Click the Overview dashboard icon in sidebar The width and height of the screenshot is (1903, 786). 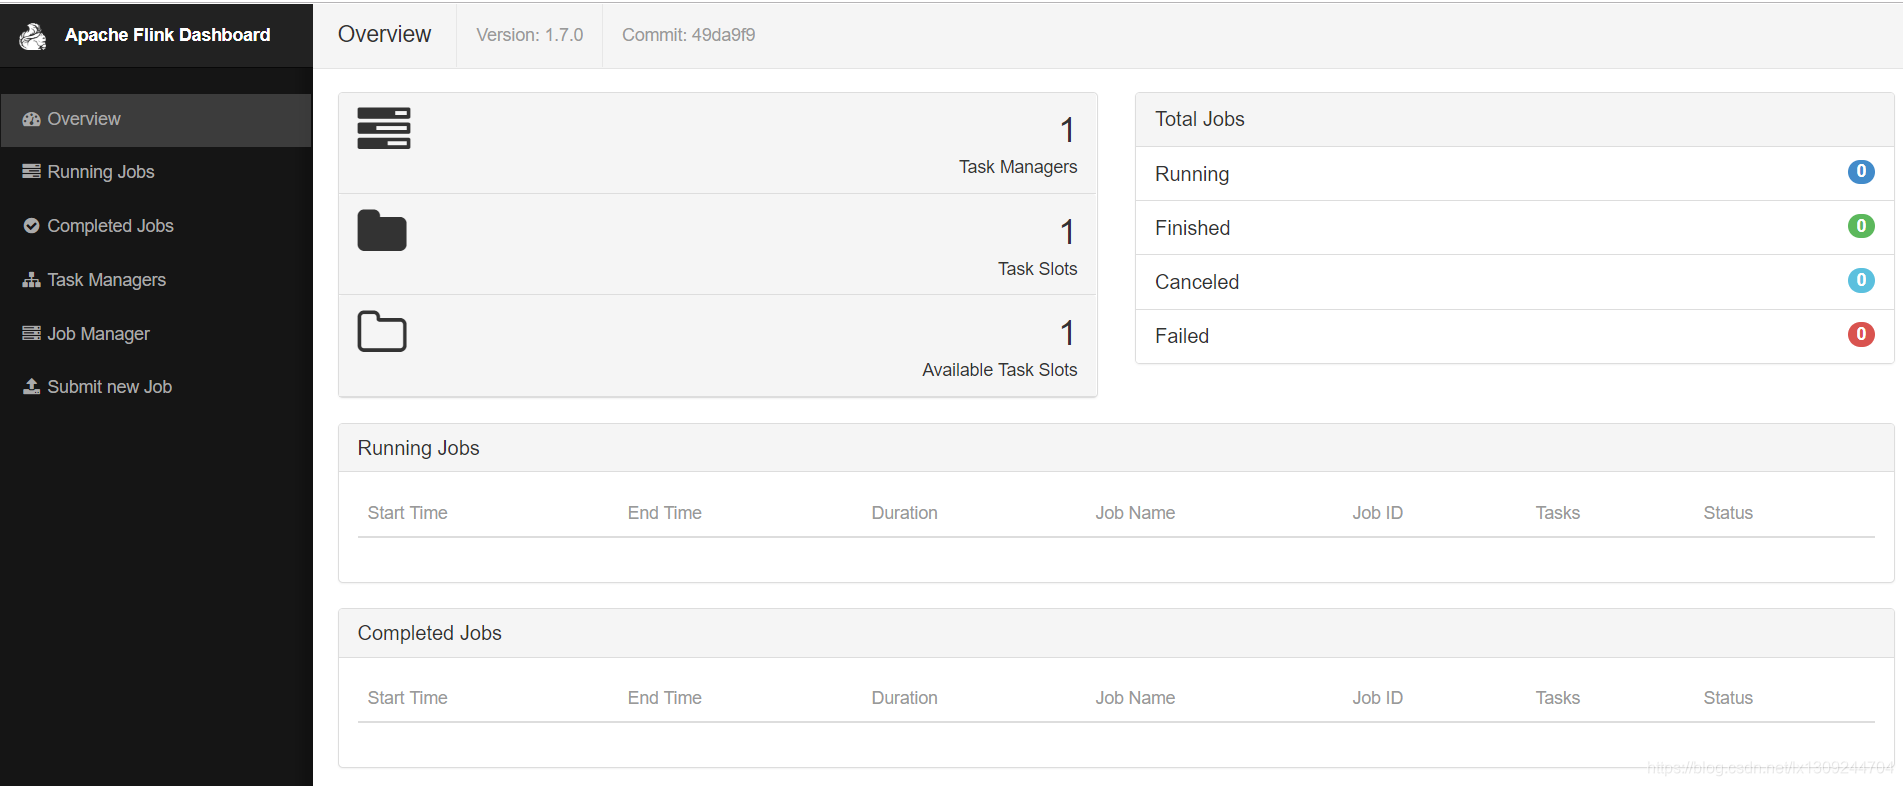(31, 119)
